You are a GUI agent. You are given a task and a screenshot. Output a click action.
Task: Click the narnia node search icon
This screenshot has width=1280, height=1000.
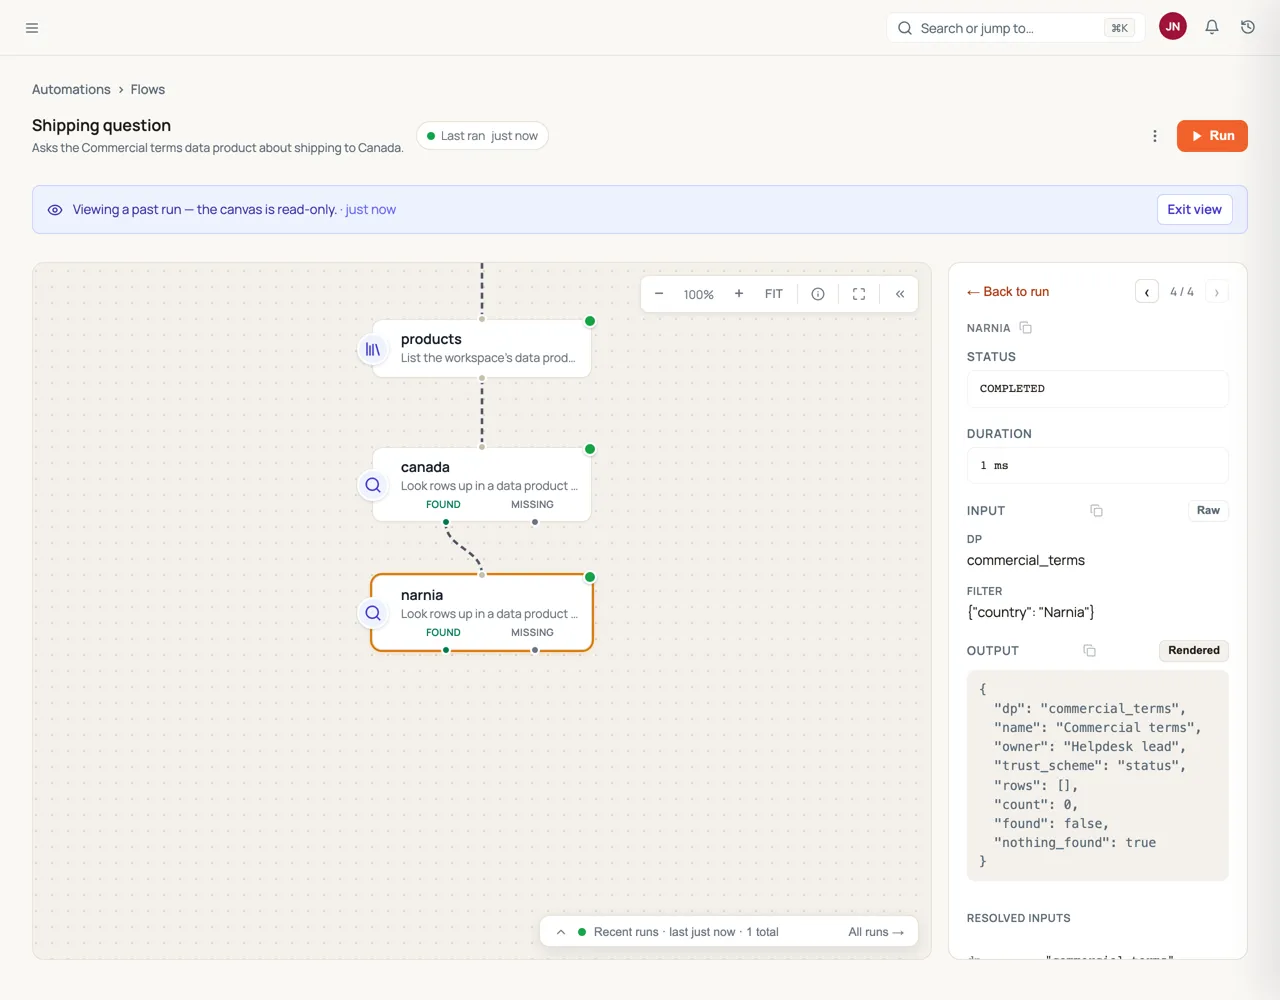373,613
